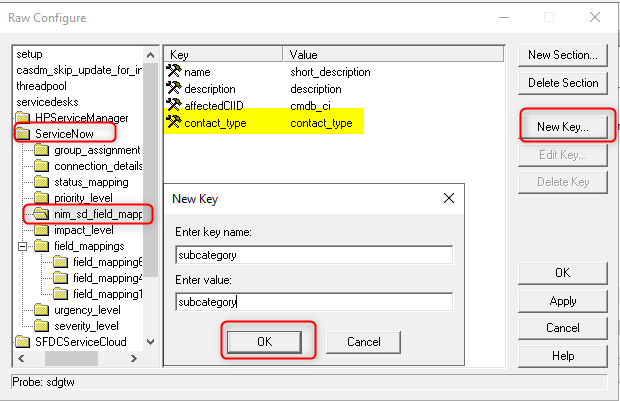Click the hammer icon beside contact_type key

[174, 122]
